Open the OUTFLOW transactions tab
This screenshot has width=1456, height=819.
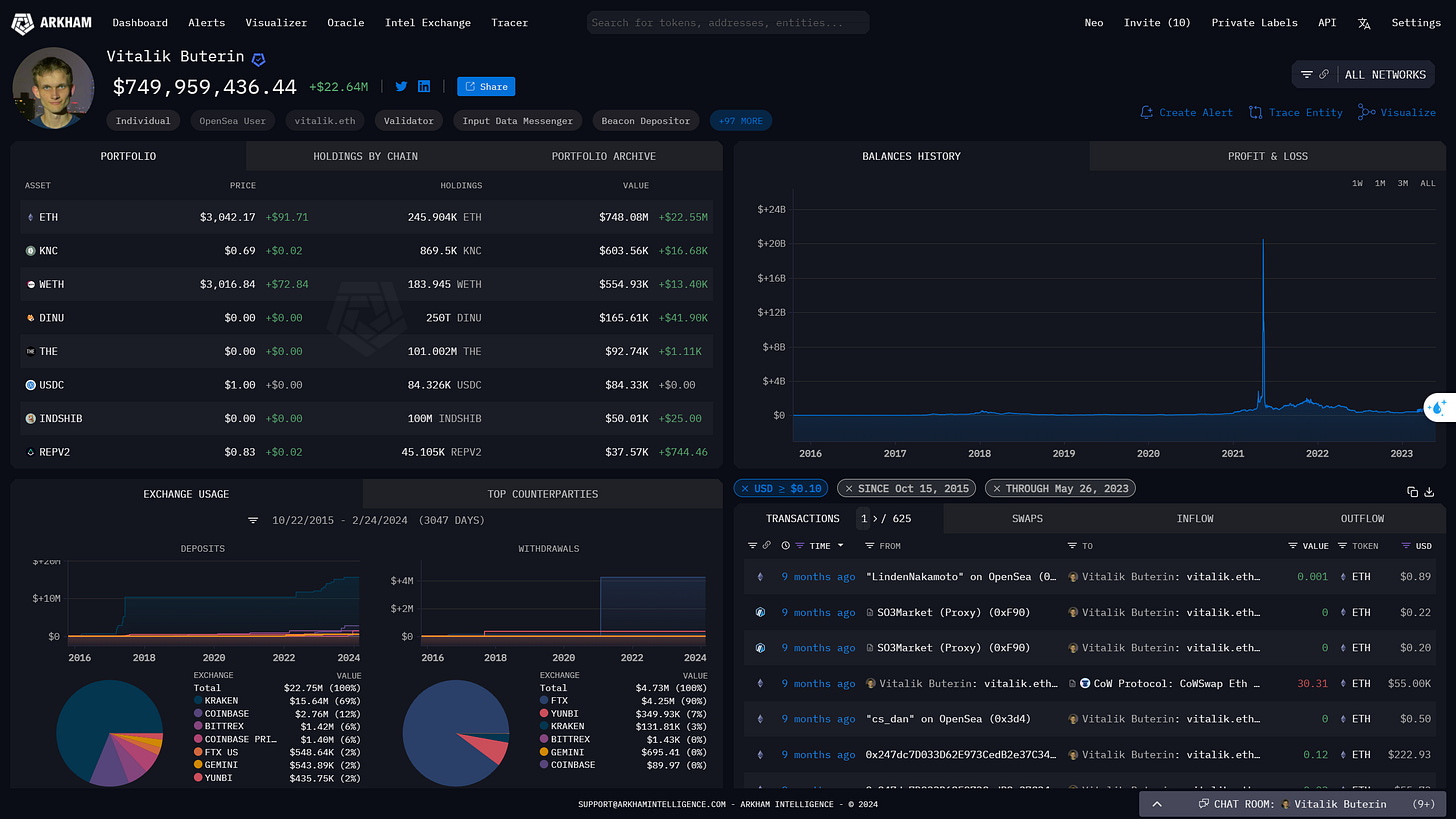(1362, 519)
